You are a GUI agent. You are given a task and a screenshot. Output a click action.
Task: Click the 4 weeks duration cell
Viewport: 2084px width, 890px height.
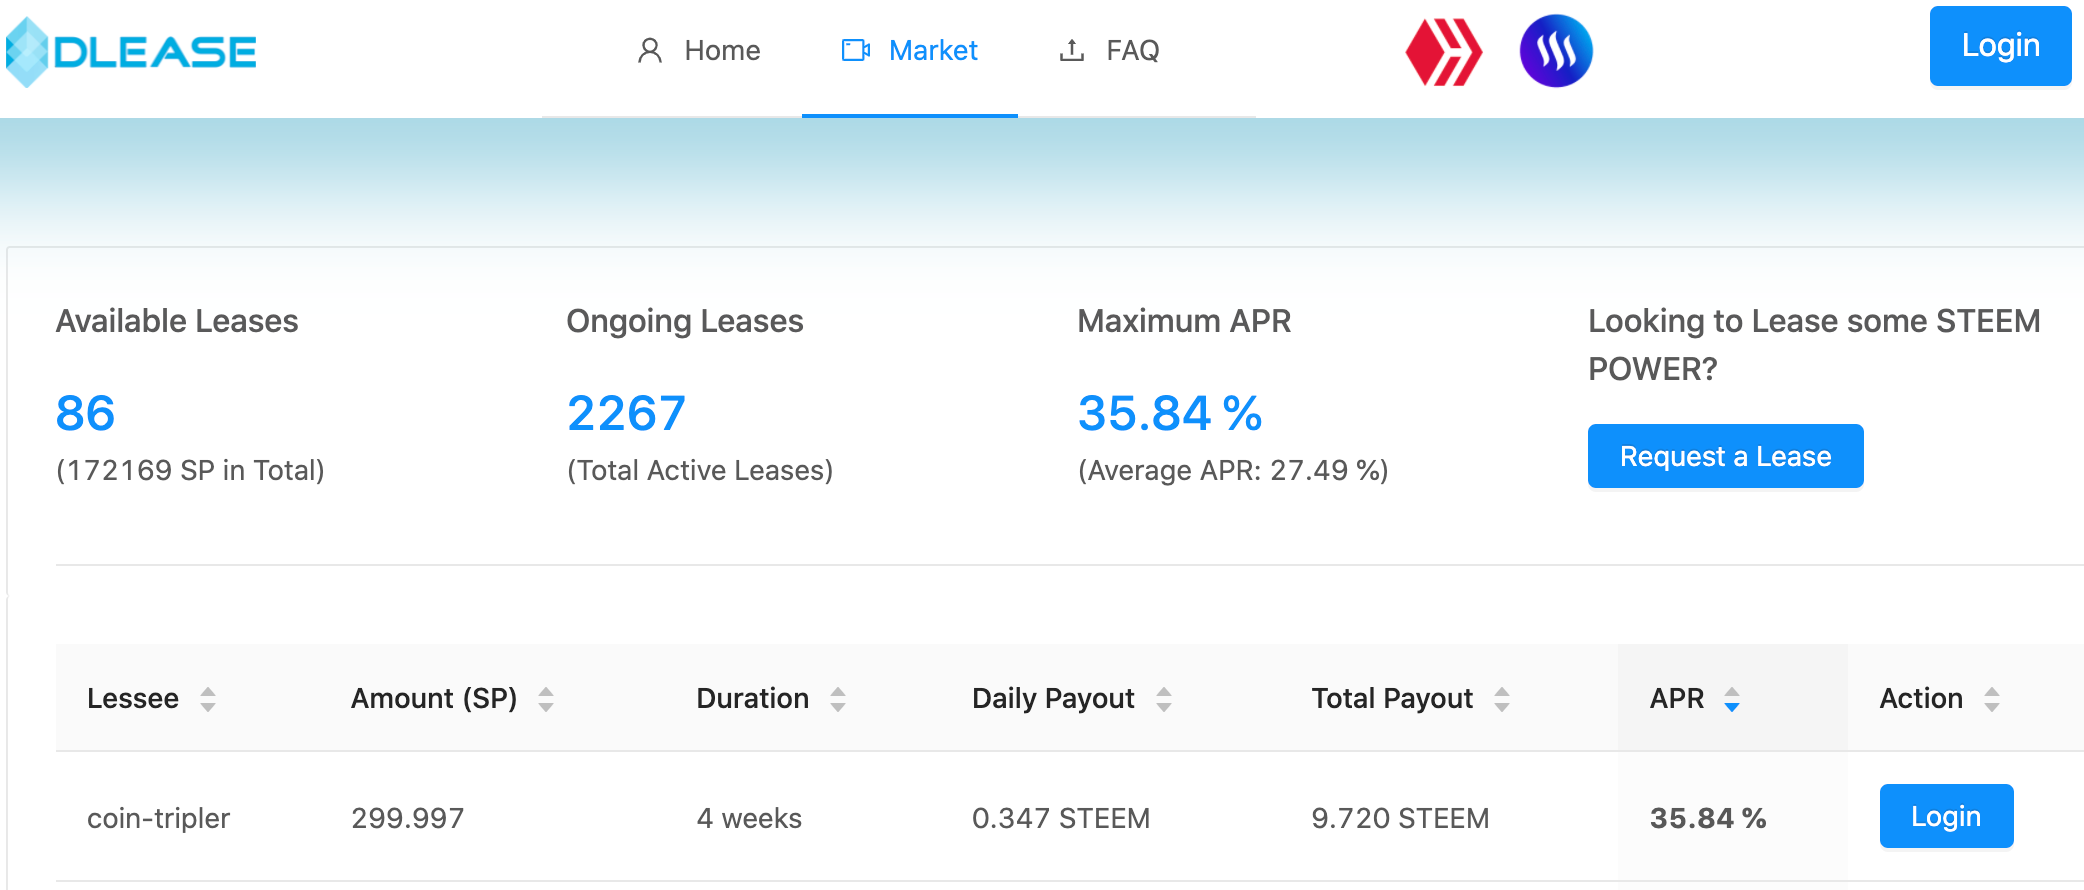749,818
